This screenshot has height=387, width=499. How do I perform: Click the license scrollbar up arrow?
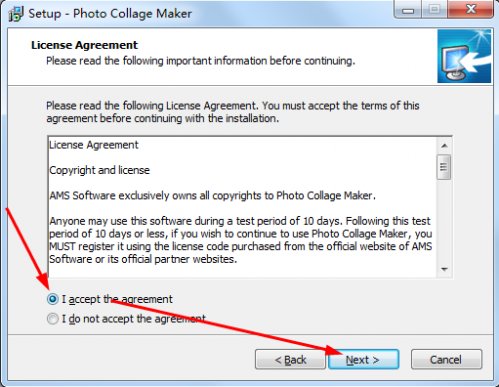click(x=444, y=146)
